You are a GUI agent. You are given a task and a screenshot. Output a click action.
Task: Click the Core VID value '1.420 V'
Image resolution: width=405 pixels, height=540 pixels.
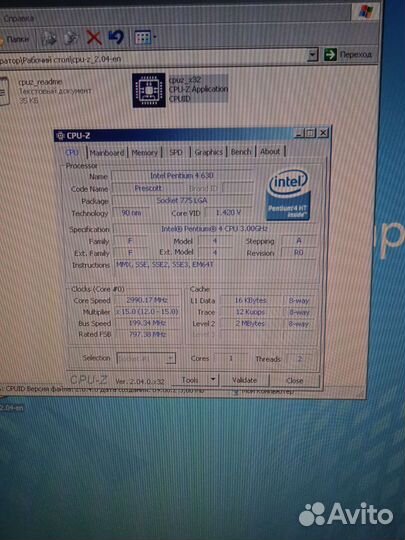228,212
